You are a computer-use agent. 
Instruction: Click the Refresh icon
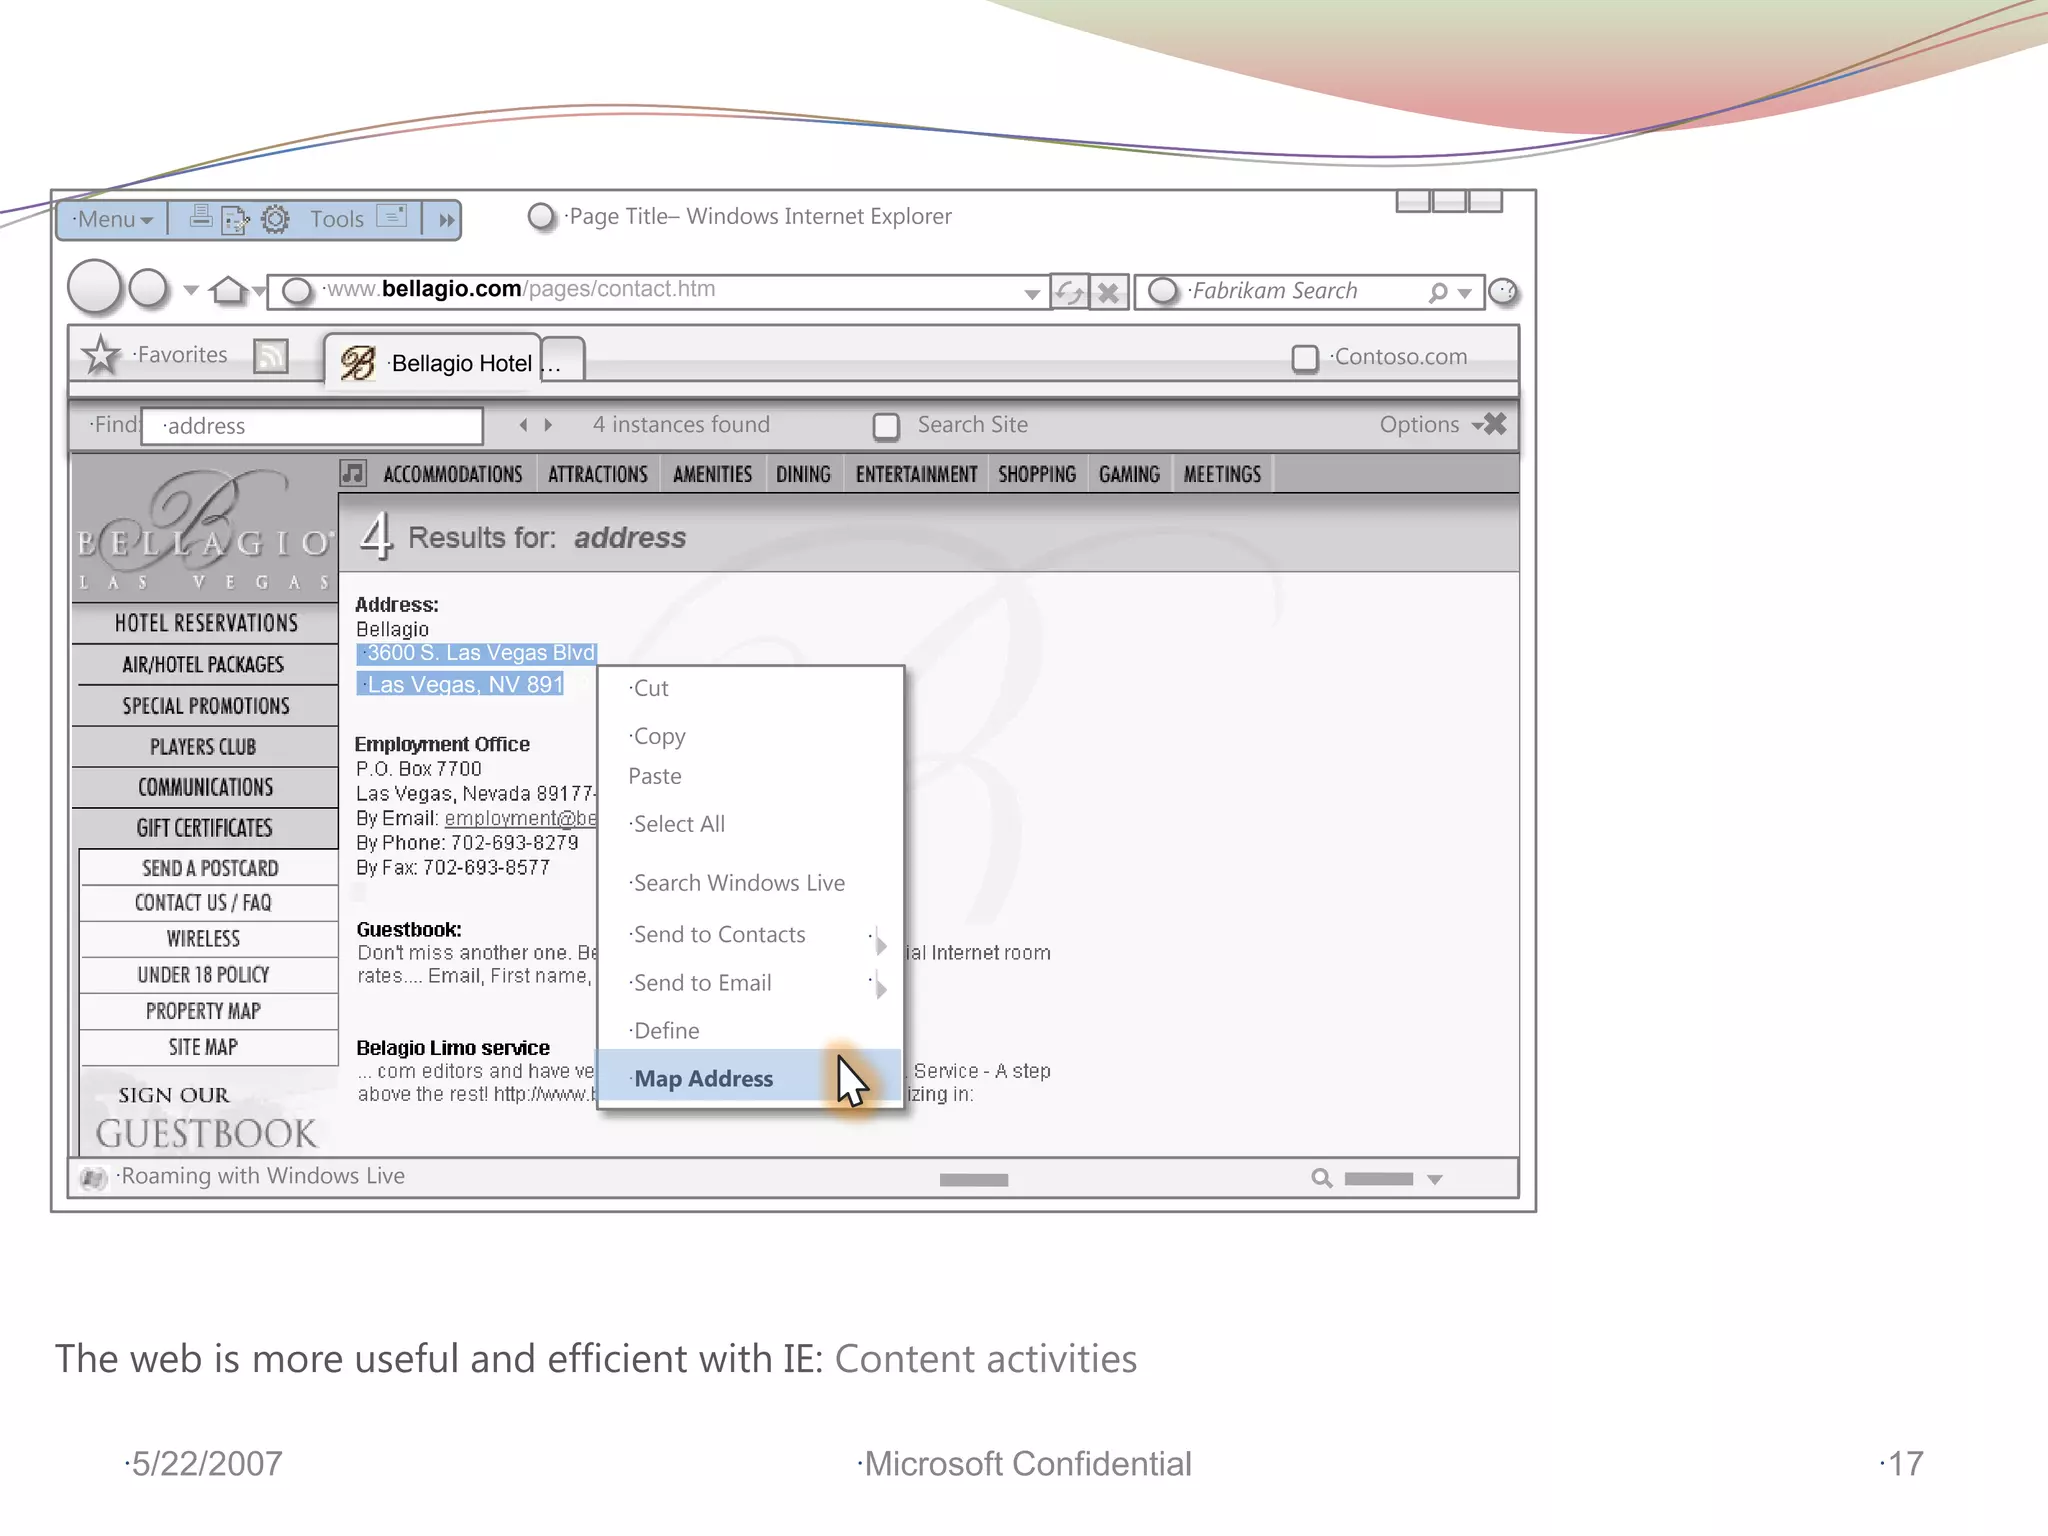(x=1070, y=292)
